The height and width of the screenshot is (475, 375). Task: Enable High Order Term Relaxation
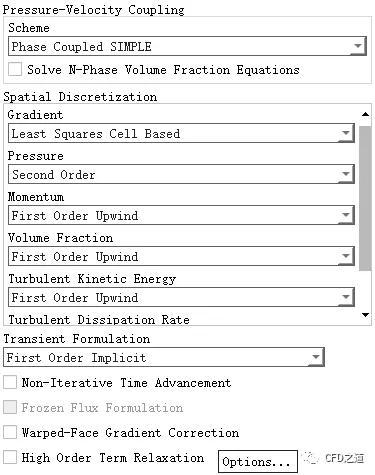coord(10,457)
